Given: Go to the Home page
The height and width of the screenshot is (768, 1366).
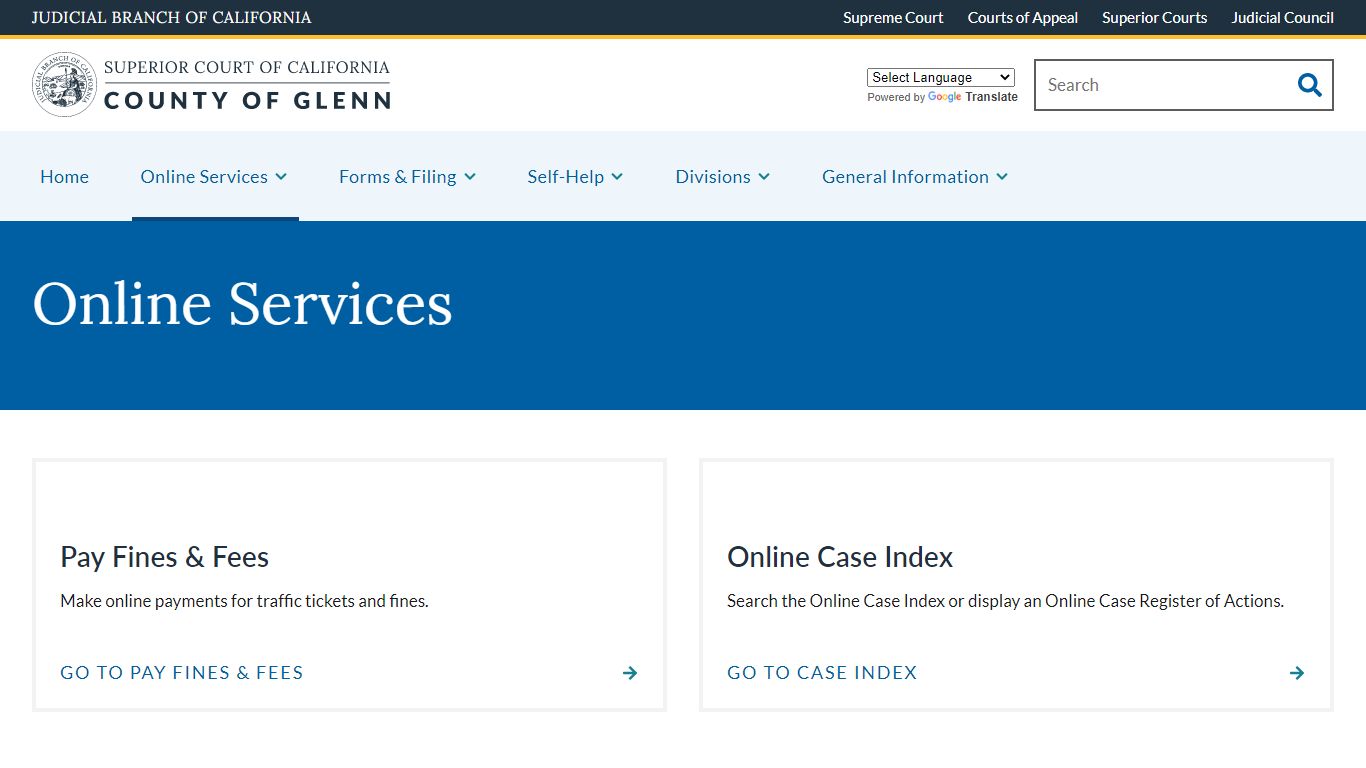Looking at the screenshot, I should 64,176.
